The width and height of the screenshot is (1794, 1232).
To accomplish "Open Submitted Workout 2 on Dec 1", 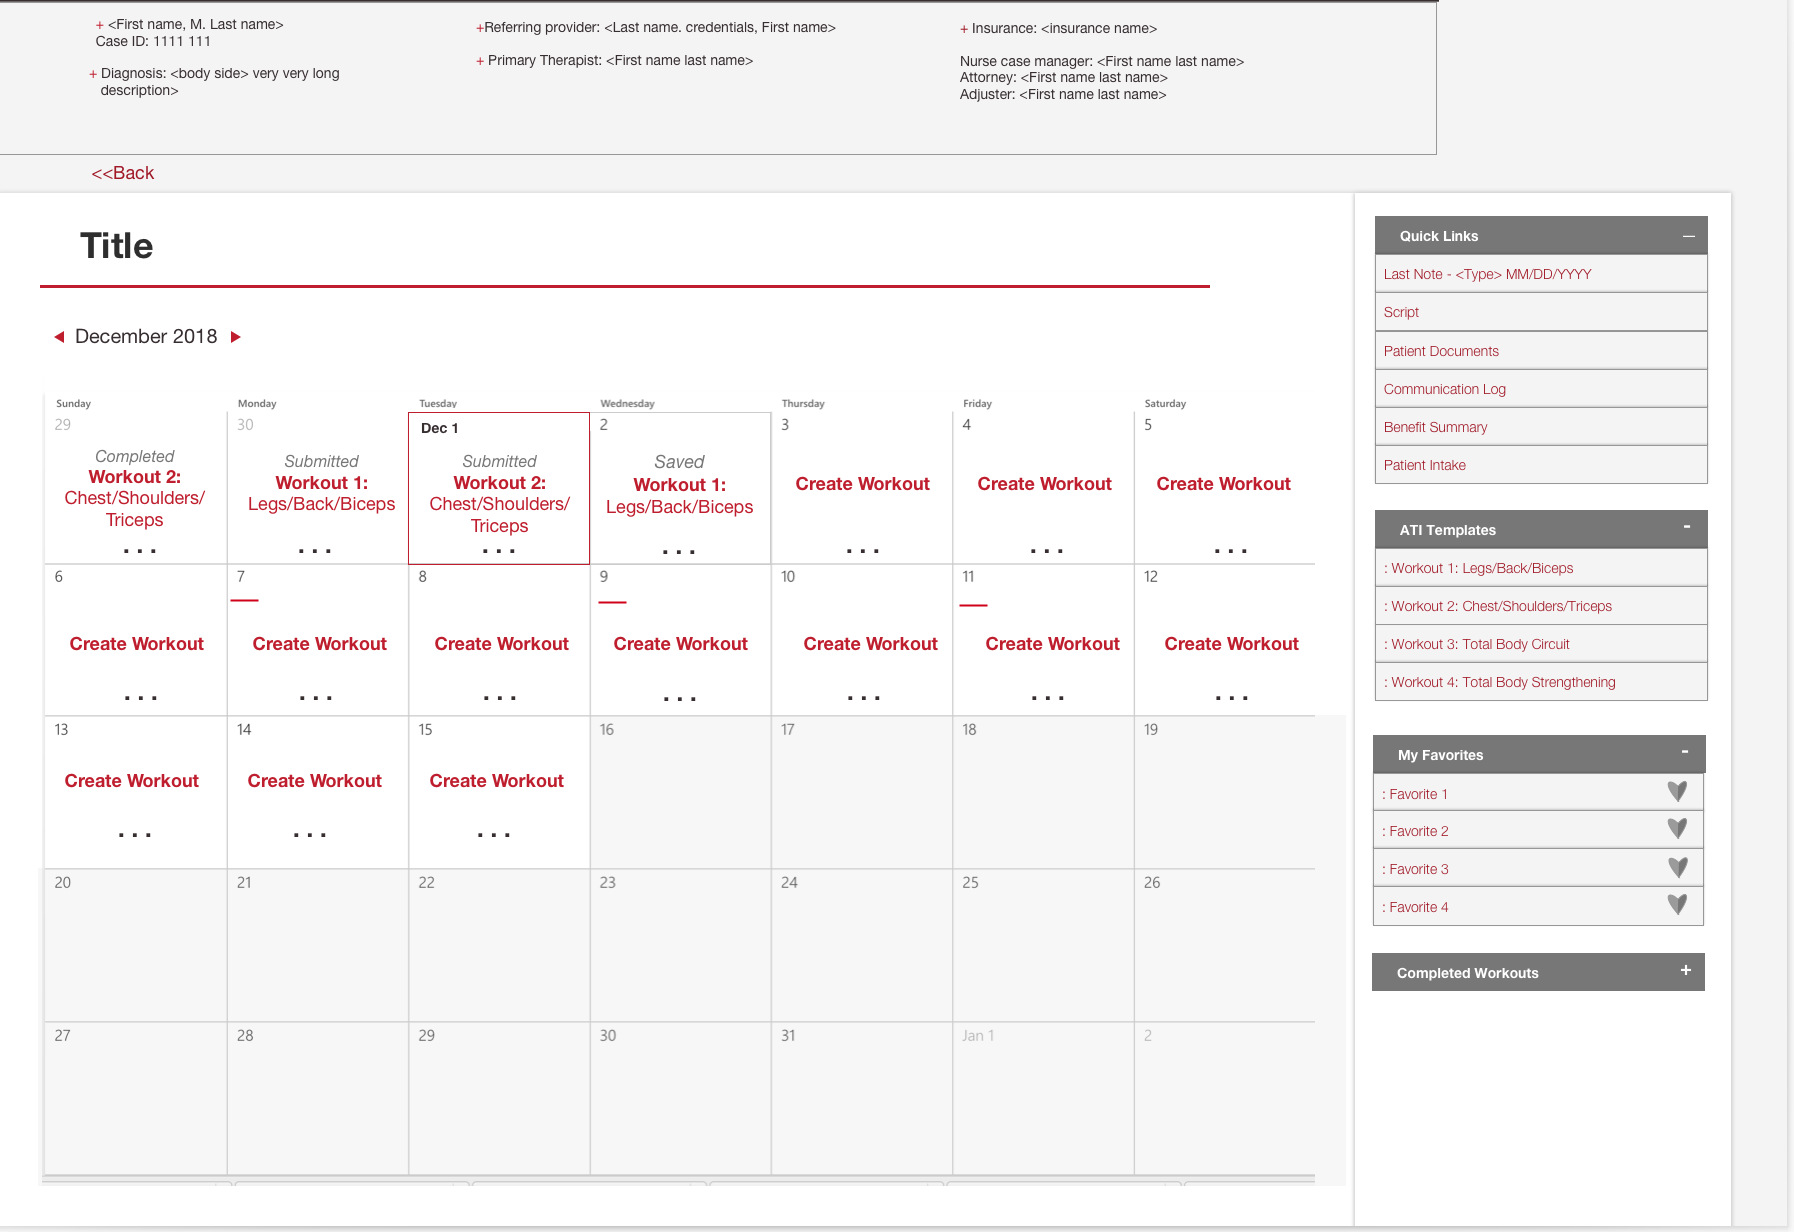I will 499,504.
